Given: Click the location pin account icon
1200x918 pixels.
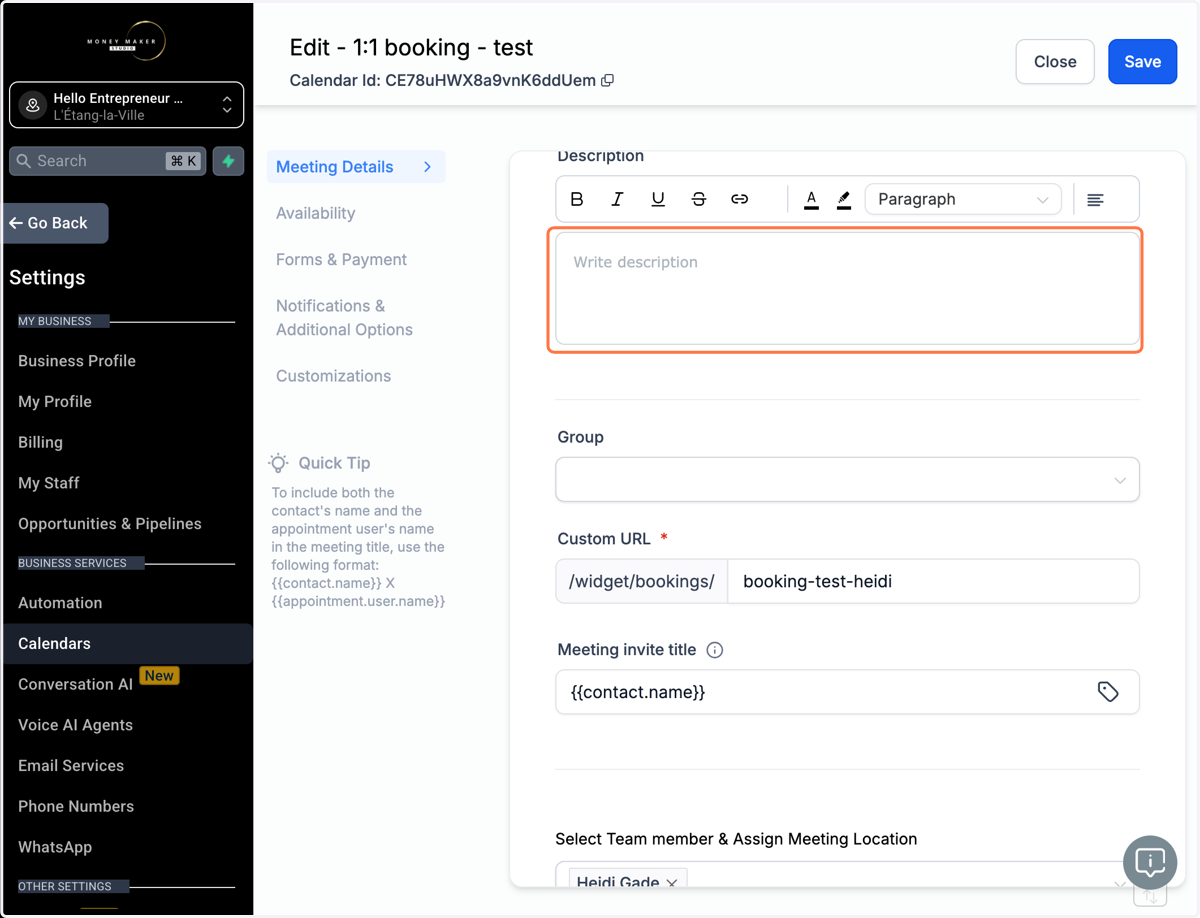Looking at the screenshot, I should pos(33,105).
